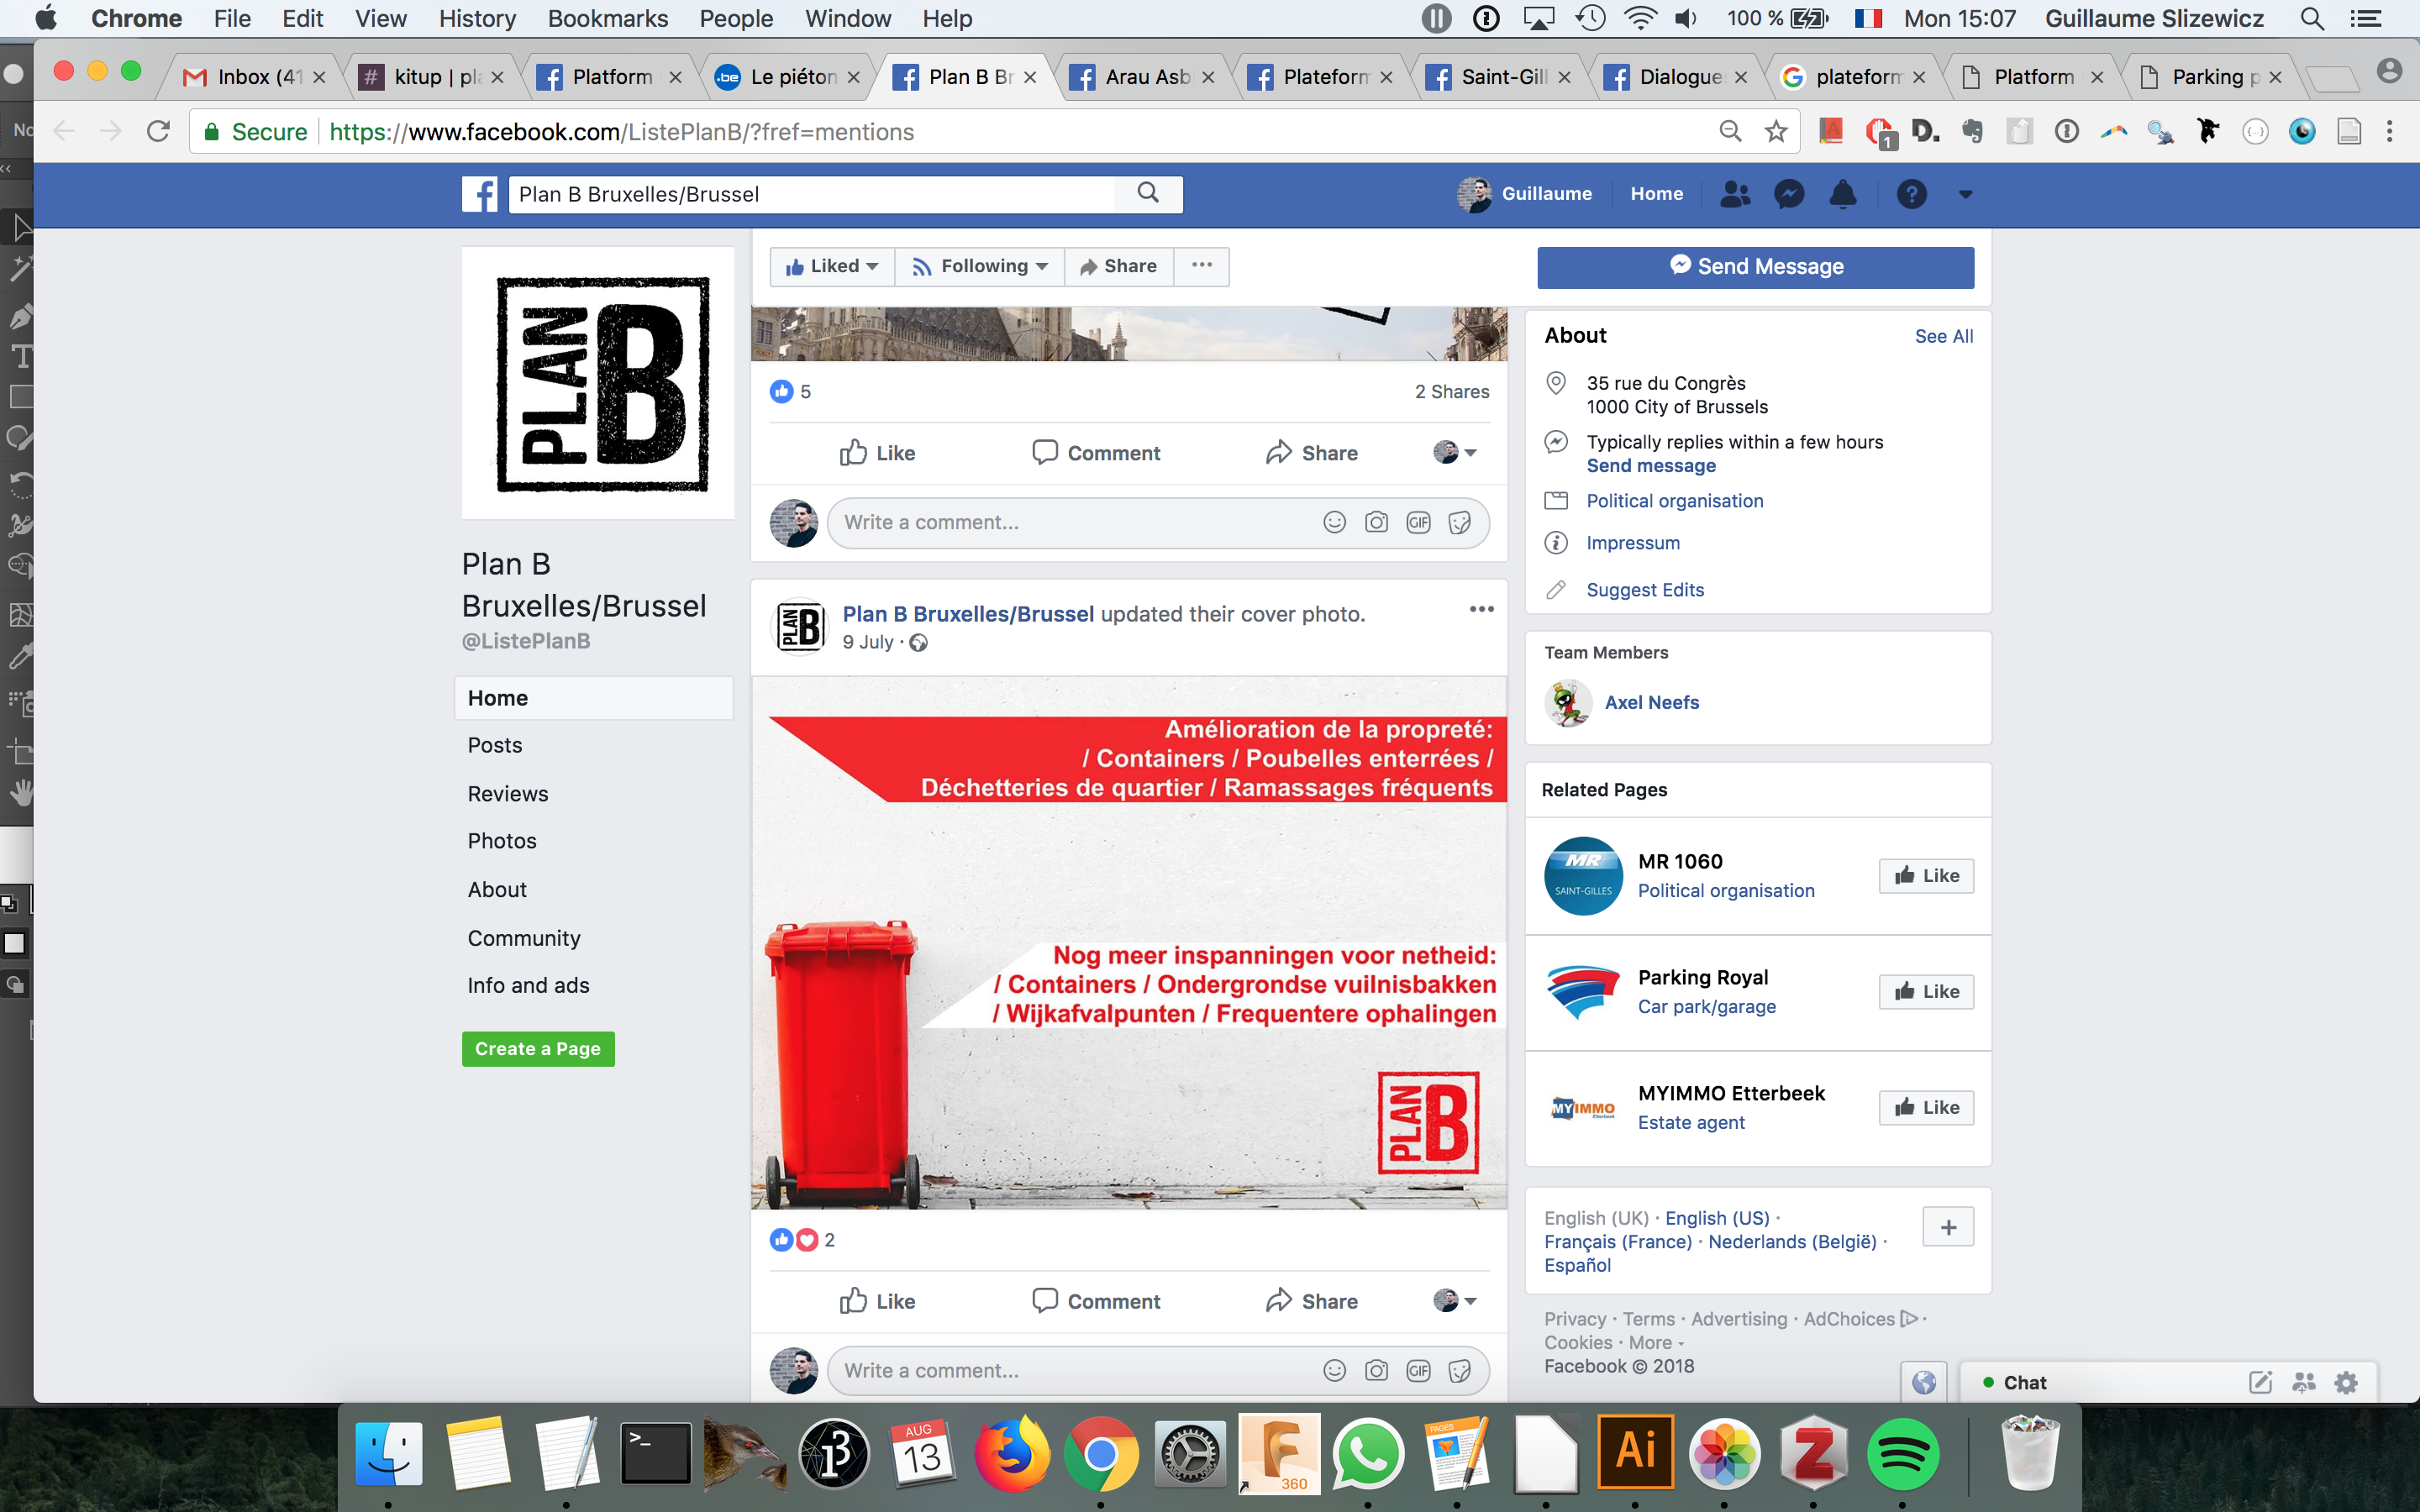
Task: Open Chat settings gear icon
Action: 2346,1382
